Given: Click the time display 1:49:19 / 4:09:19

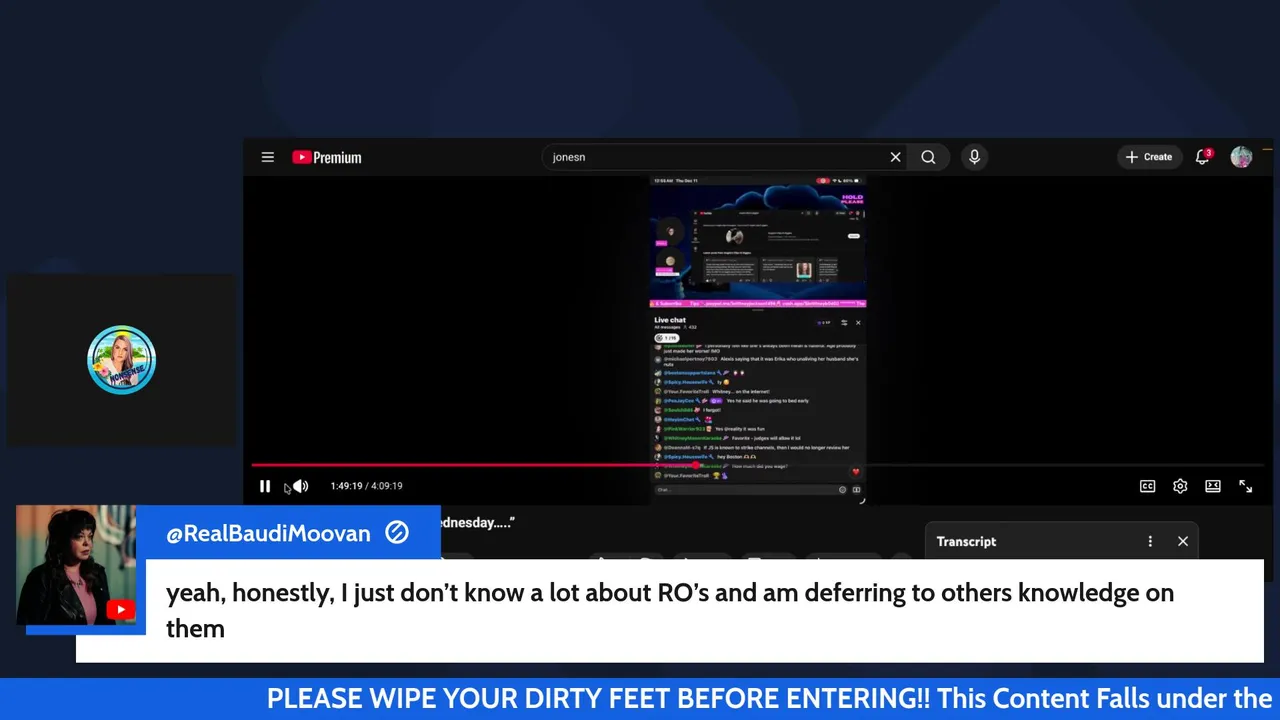Looking at the screenshot, I should (366, 486).
